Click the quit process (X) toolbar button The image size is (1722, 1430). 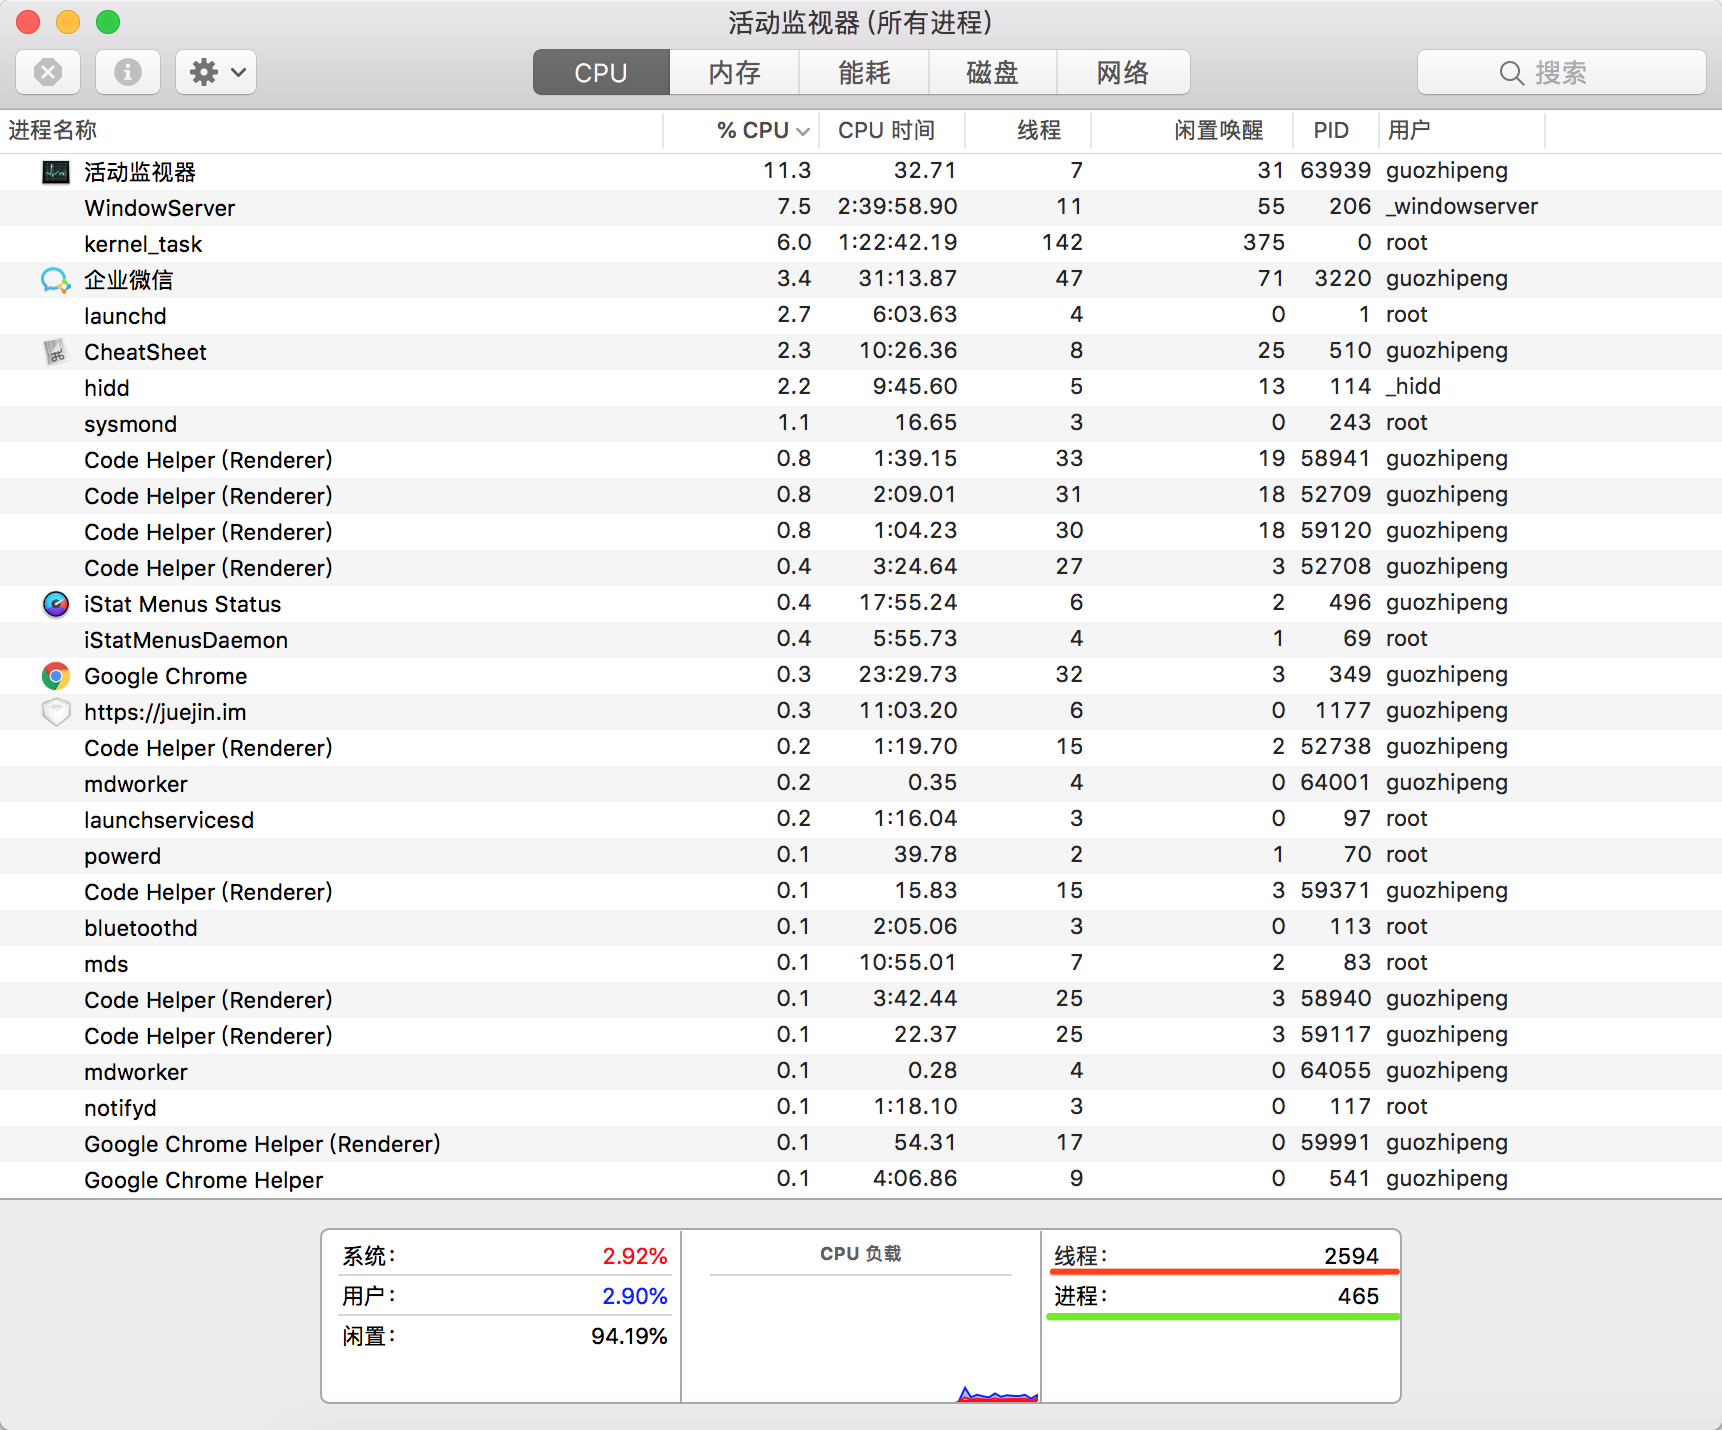(x=48, y=72)
